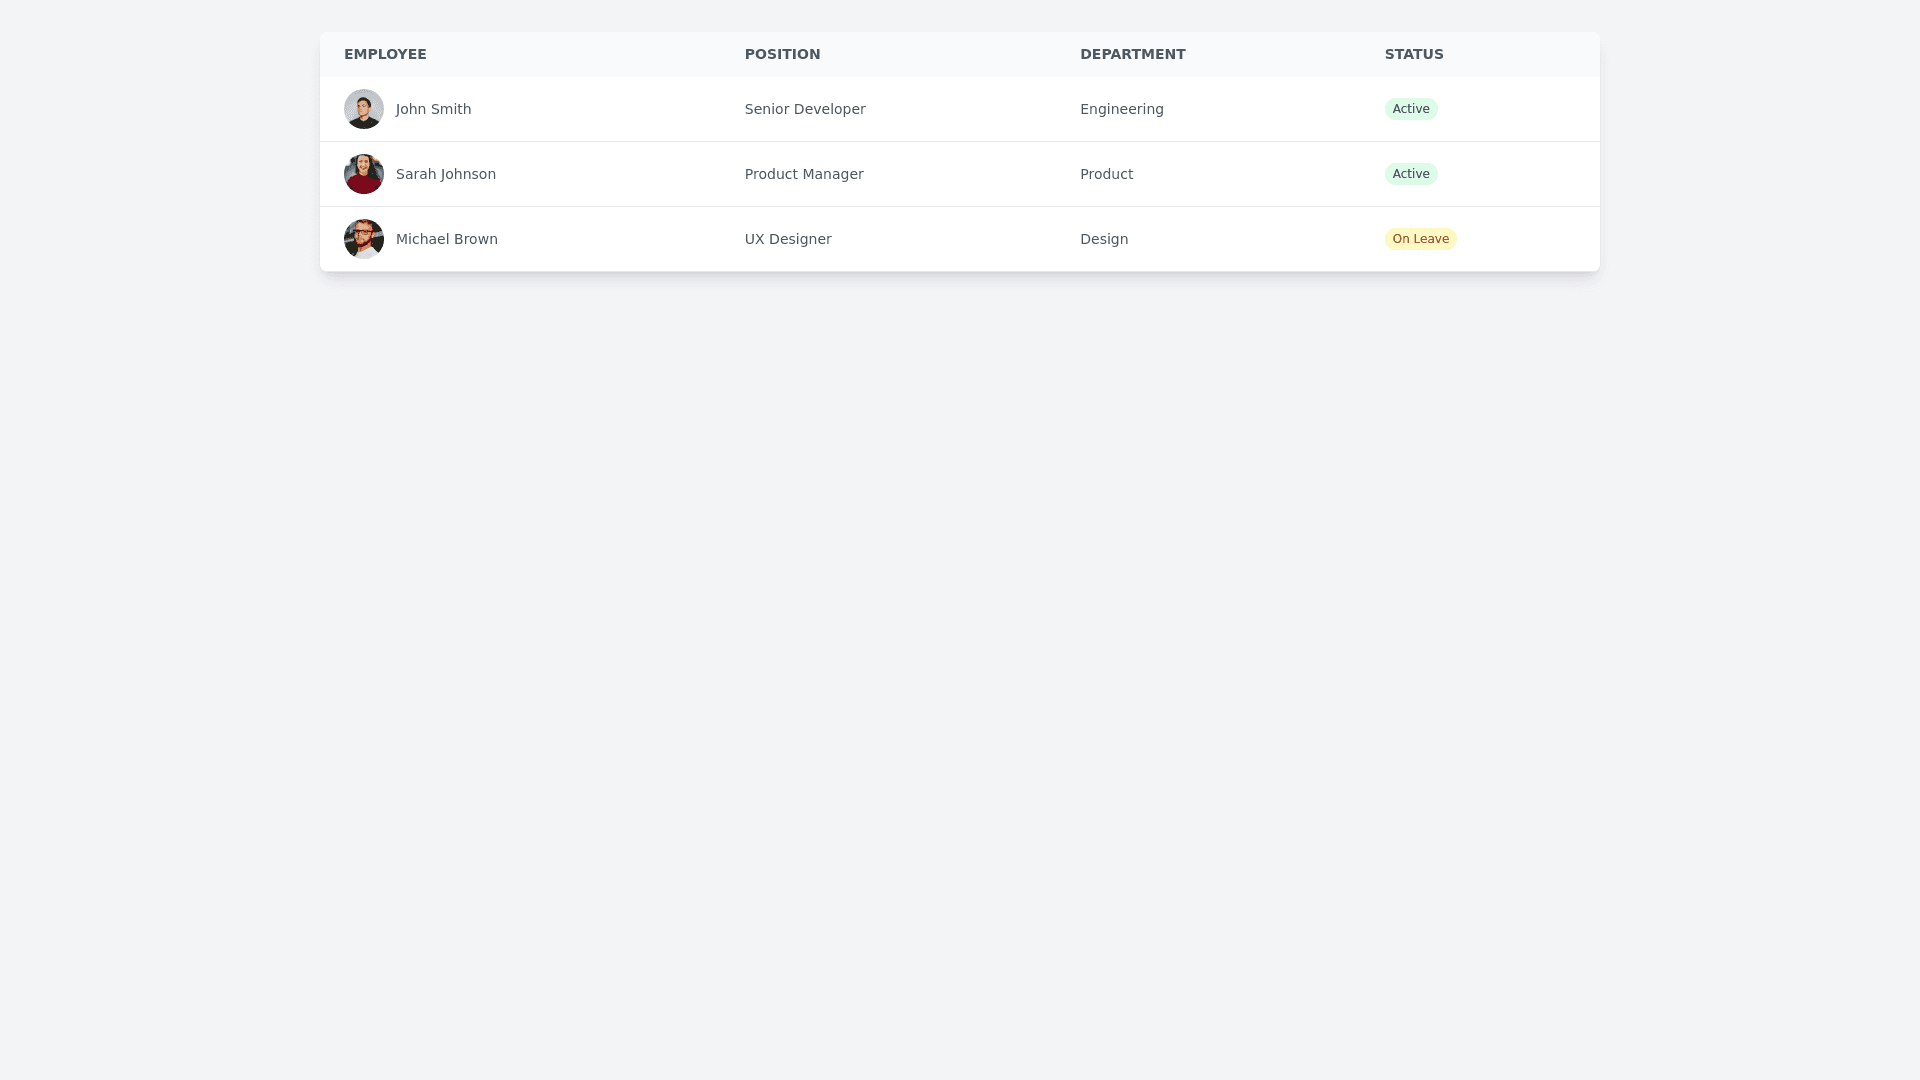Viewport: 1920px width, 1080px height.
Task: Click the Product Manager position cell
Action: [803, 174]
